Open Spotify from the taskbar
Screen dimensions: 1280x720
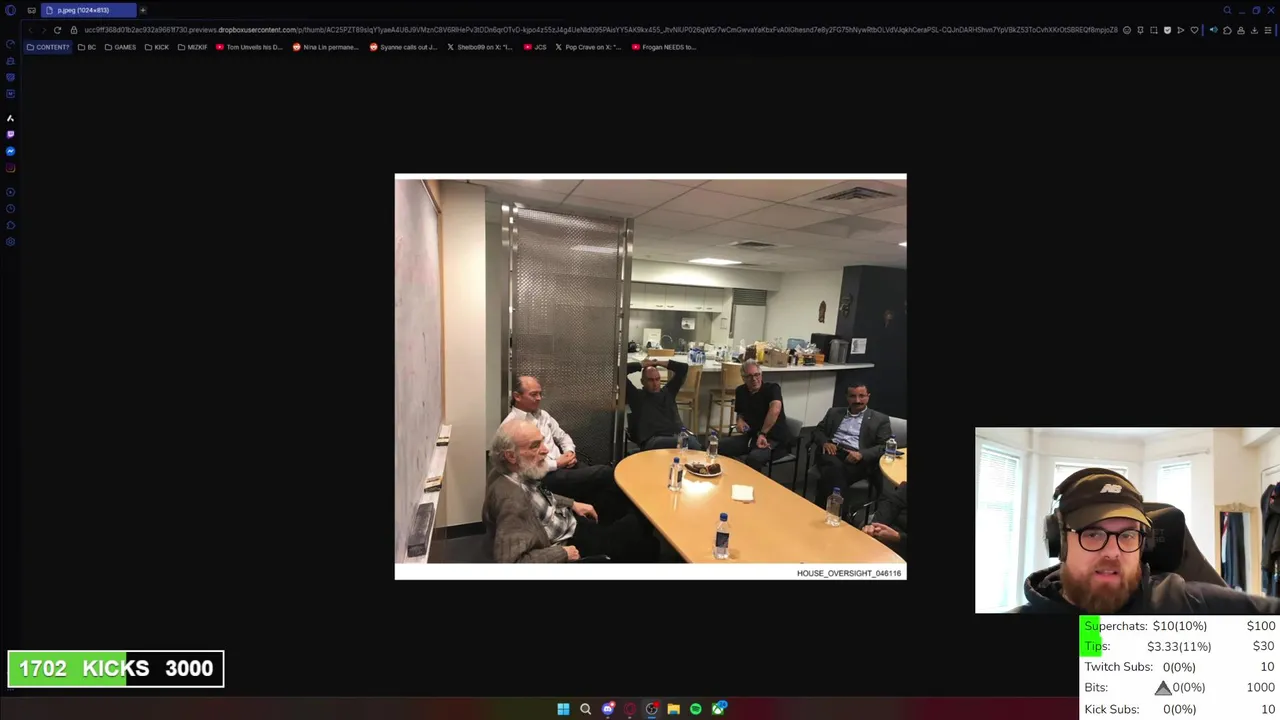pyautogui.click(x=695, y=709)
